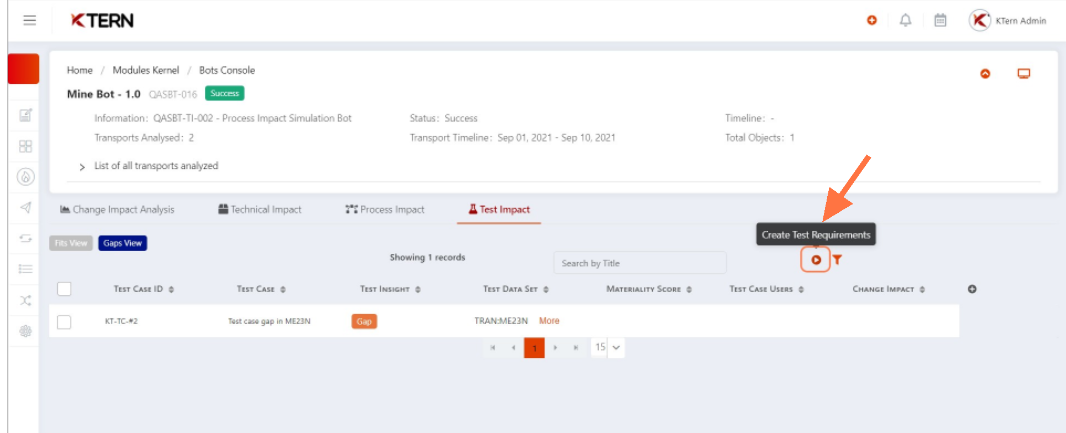Image resolution: width=1066 pixels, height=433 pixels.
Task: Click the Search by Title field
Action: click(x=640, y=263)
